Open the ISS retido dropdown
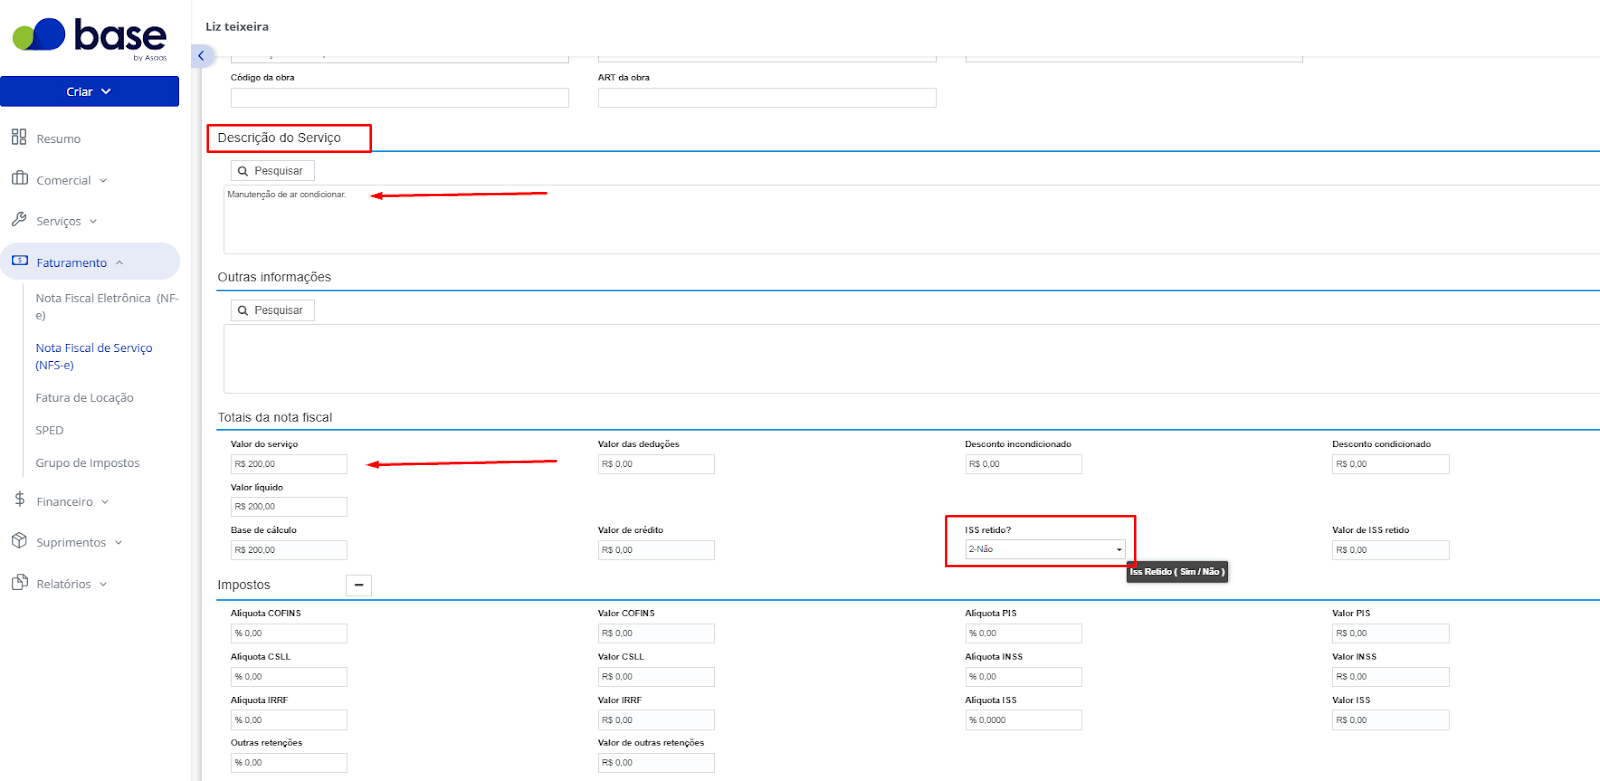 point(1045,549)
